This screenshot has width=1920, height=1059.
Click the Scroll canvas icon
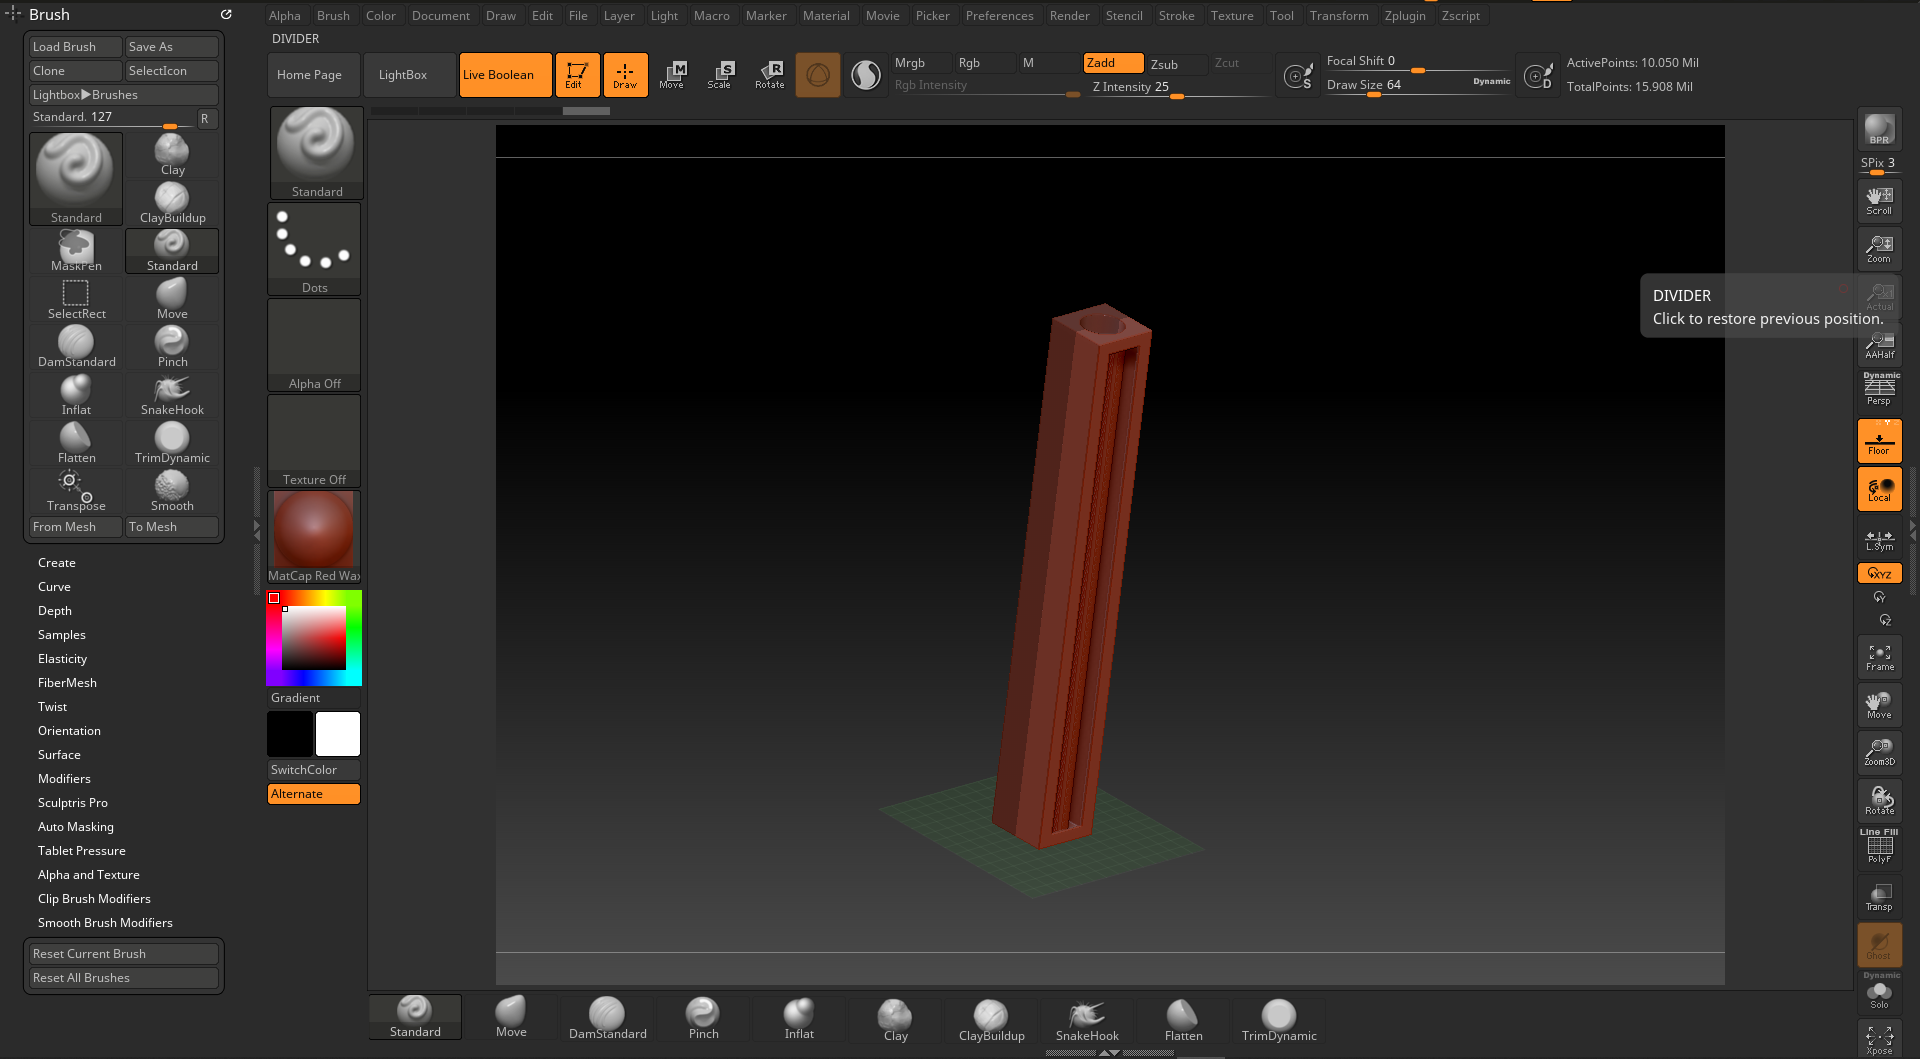[1879, 200]
